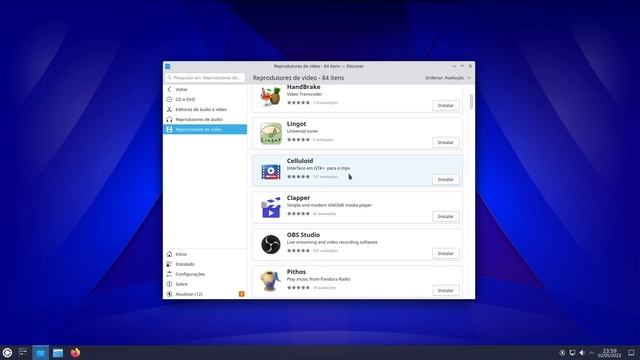Open the network tray icon
640x360 pixels.
coord(572,353)
